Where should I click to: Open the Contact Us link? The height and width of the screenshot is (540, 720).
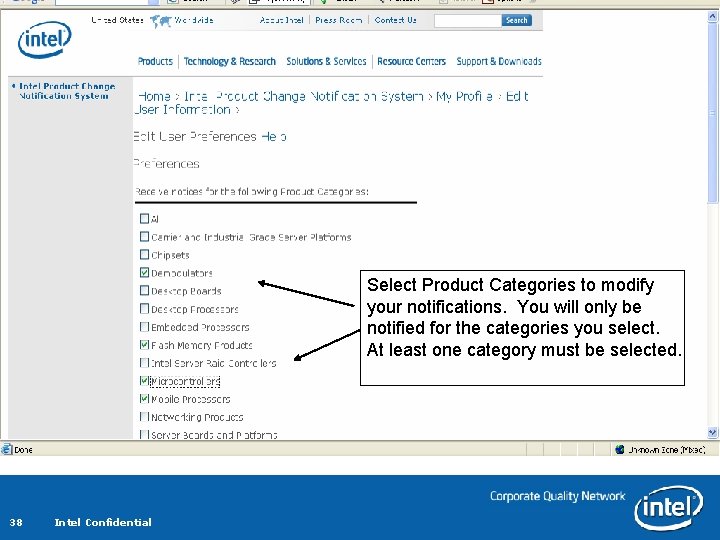point(395,20)
